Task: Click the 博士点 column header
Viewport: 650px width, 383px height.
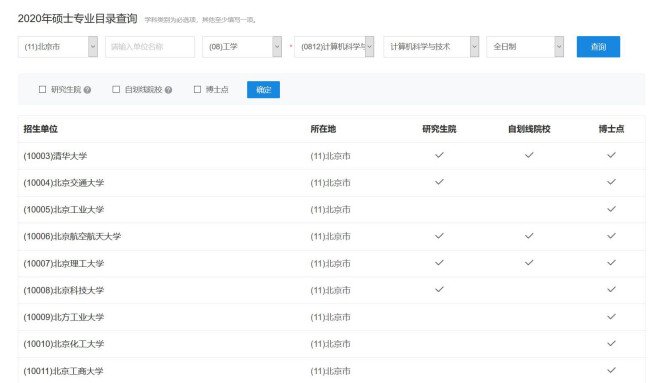Action: [x=611, y=129]
